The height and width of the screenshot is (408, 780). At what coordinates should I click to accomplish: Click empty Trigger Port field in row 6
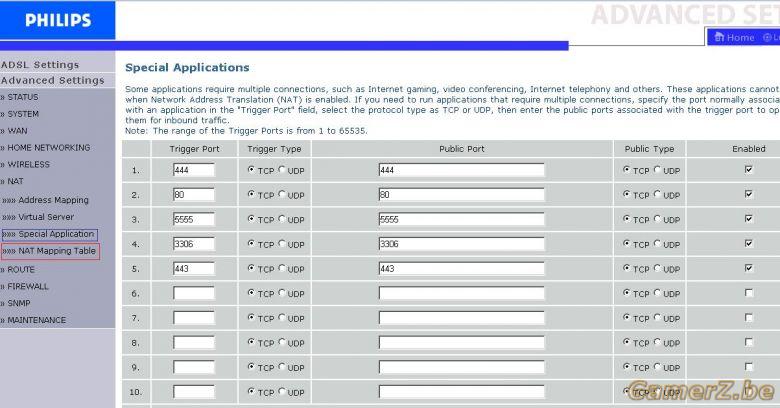pos(194,294)
